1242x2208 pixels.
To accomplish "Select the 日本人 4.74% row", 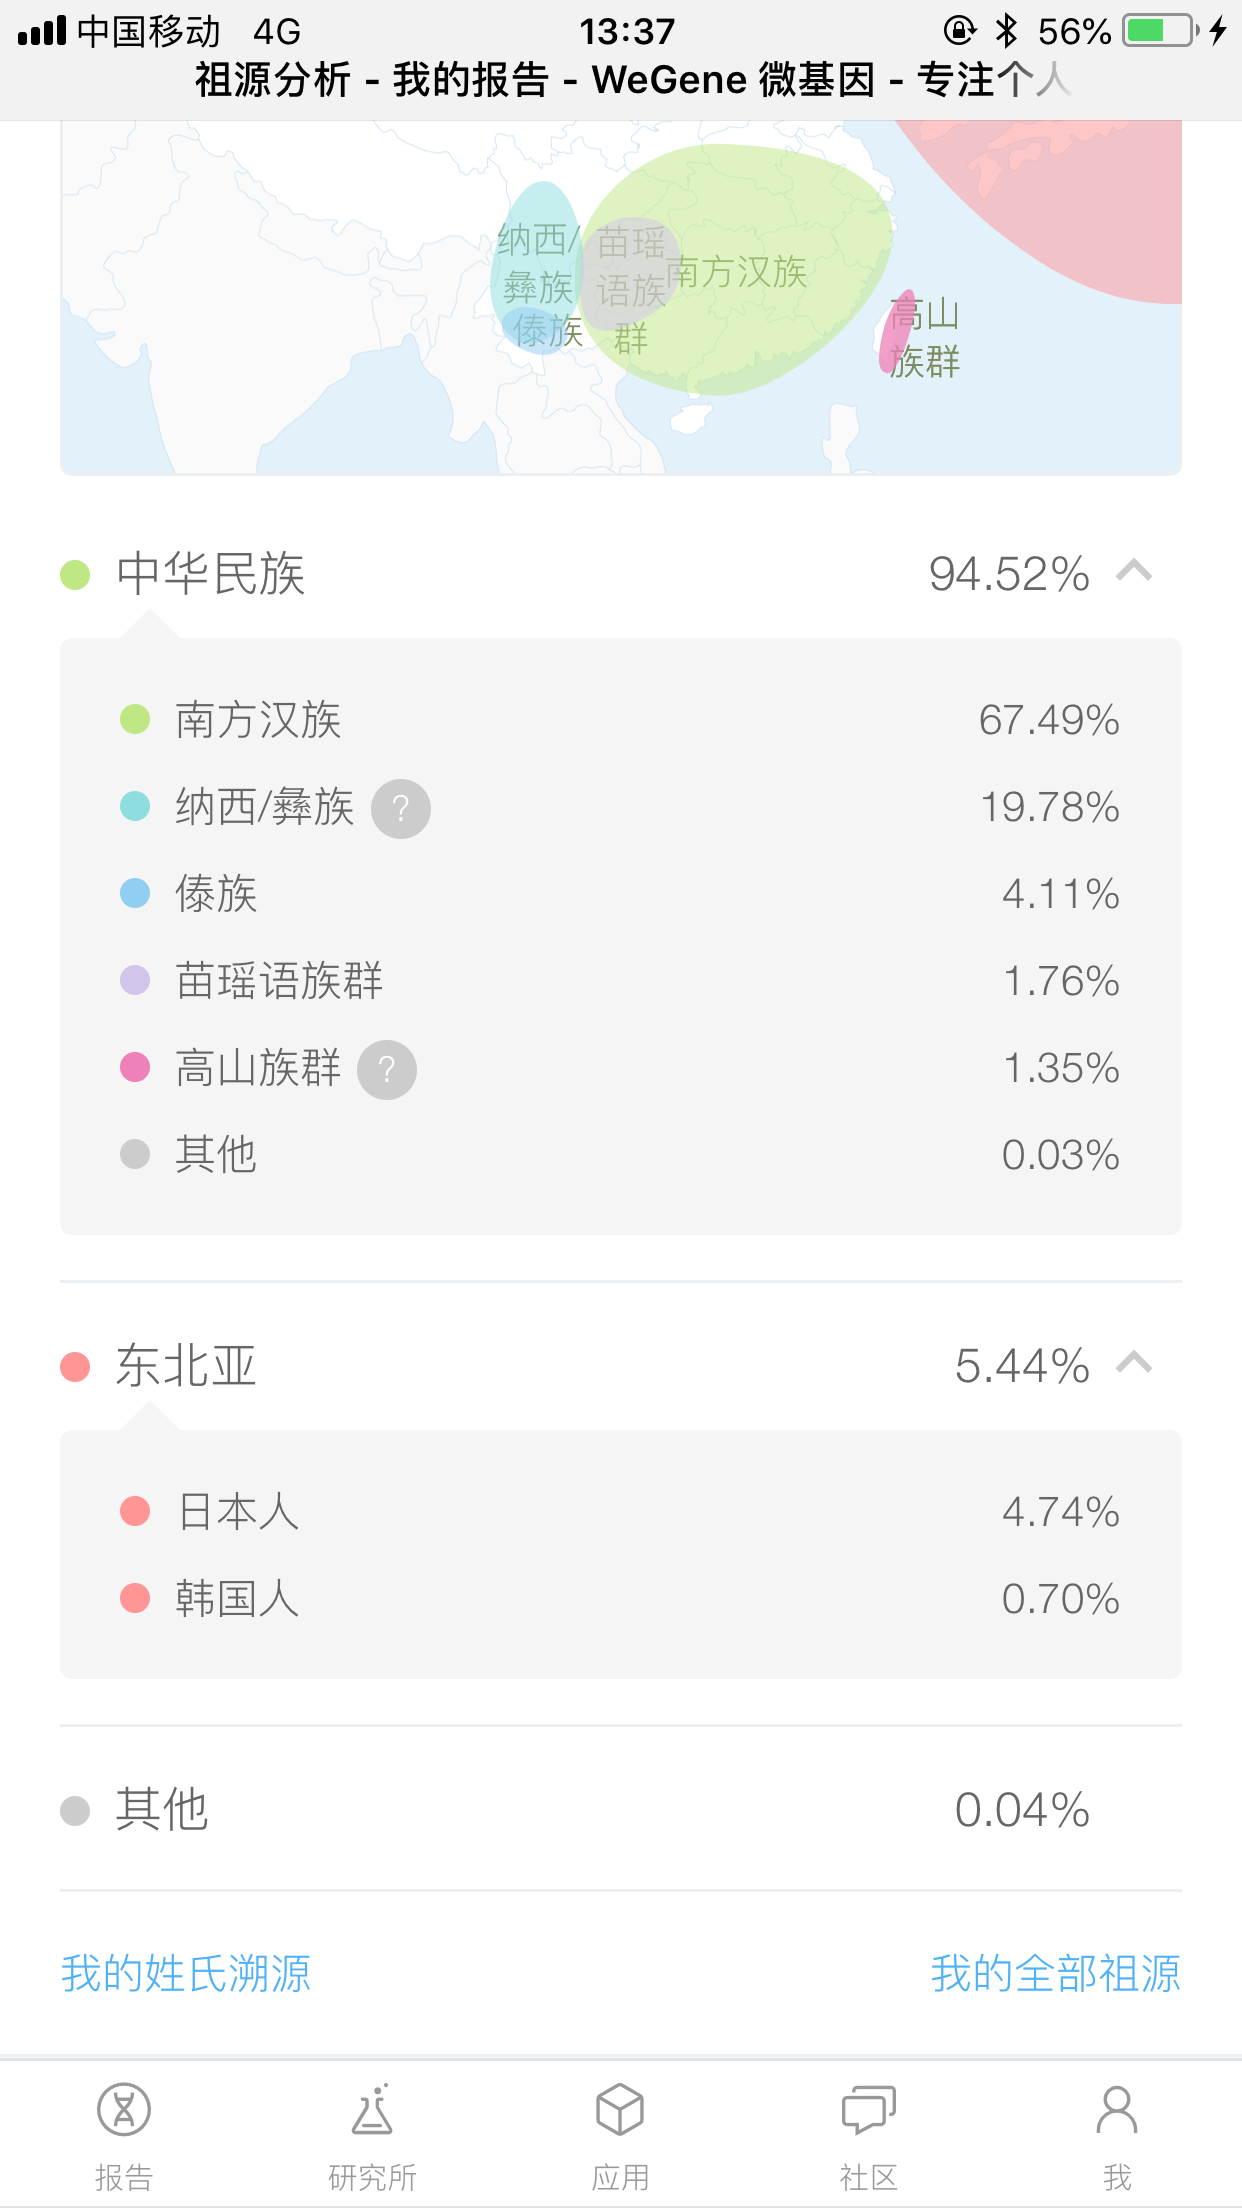I will [x=621, y=1511].
